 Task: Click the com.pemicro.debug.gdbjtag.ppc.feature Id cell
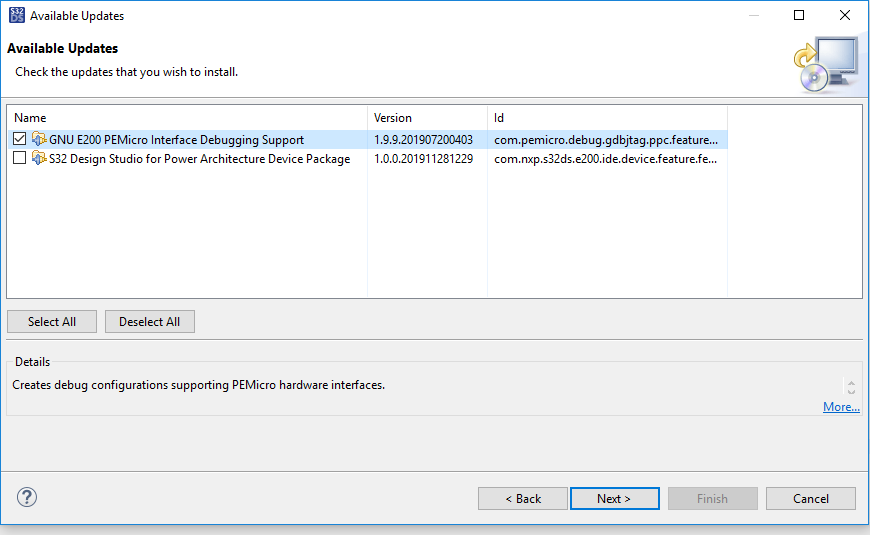coord(606,140)
